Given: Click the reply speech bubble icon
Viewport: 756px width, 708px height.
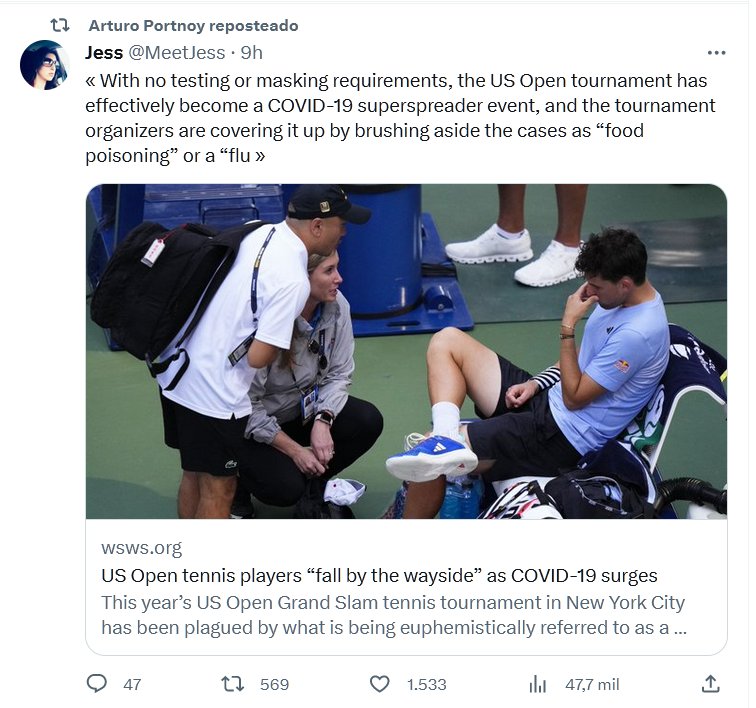Looking at the screenshot, I should (97, 684).
